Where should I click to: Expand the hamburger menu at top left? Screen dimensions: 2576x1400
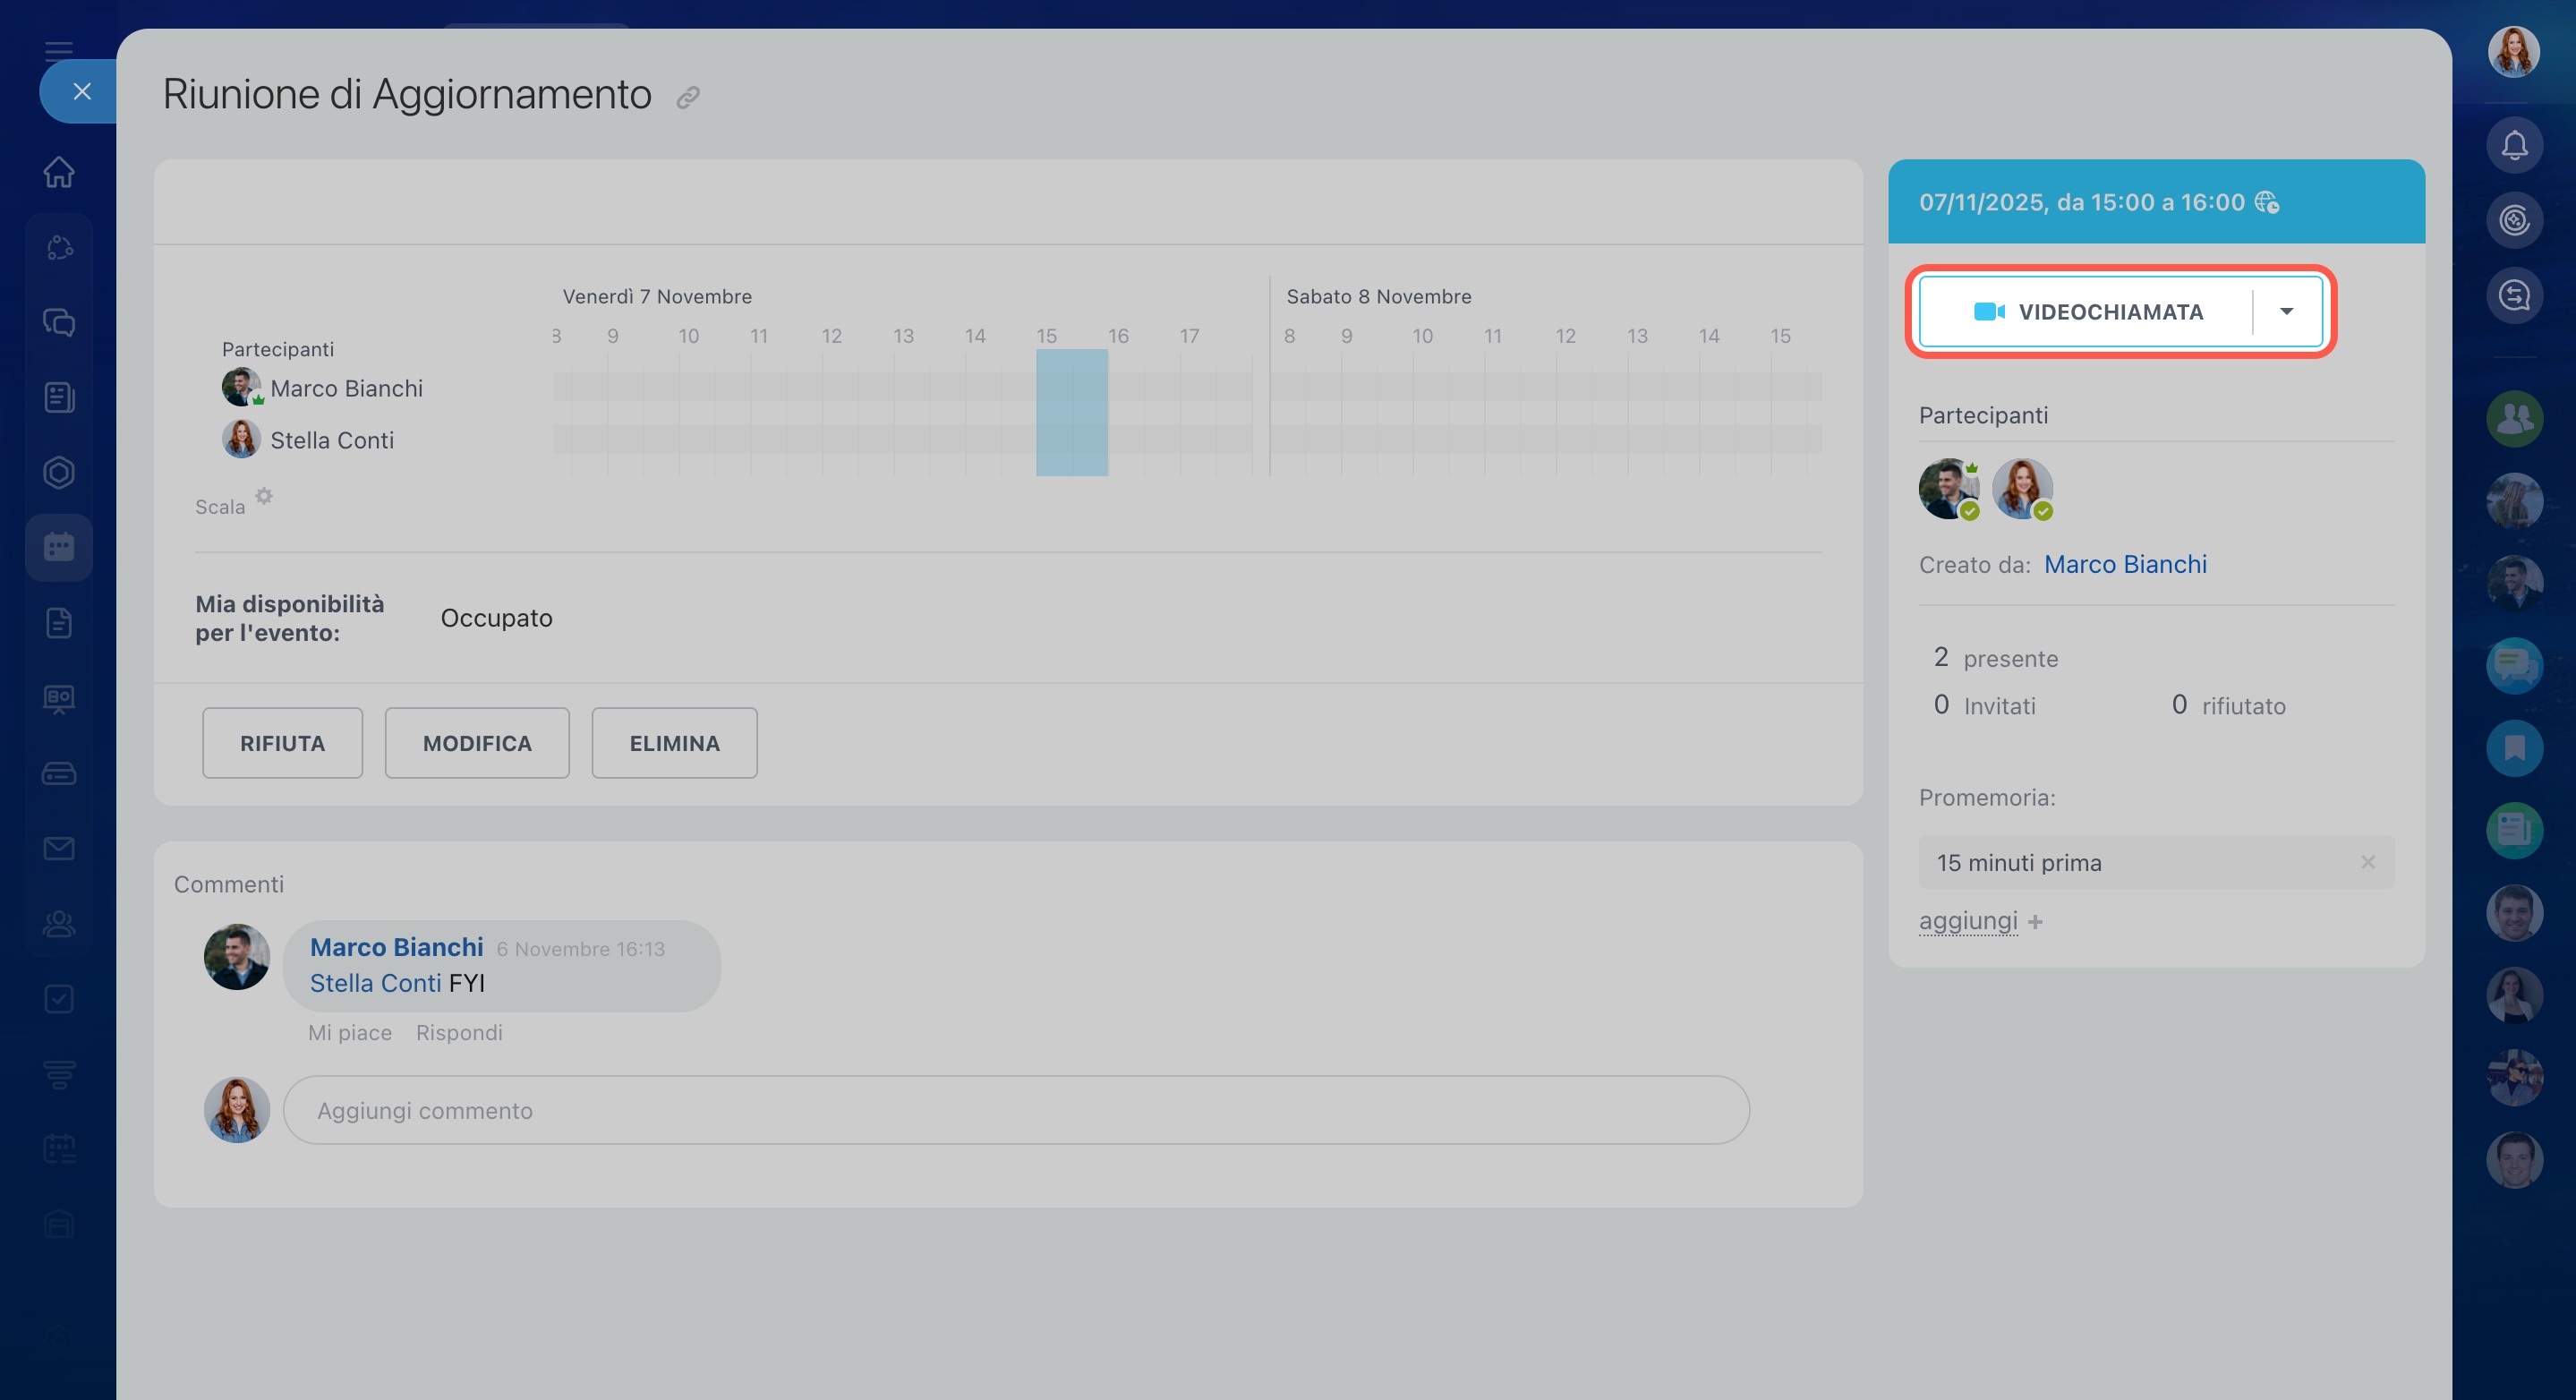click(59, 50)
